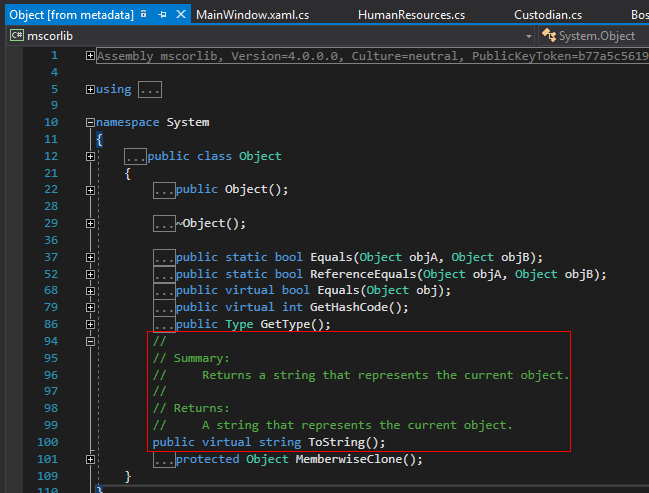Expand the collapsed using directives
The height and width of the screenshot is (493, 649).
pos(91,89)
